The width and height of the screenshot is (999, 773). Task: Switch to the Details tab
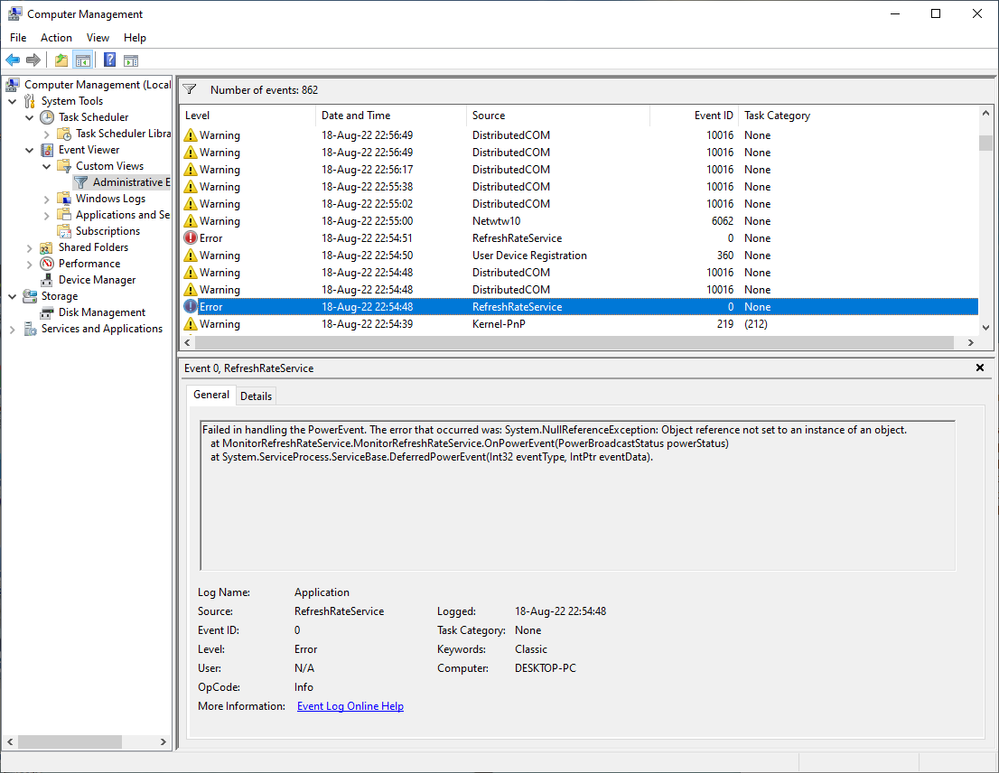point(256,396)
